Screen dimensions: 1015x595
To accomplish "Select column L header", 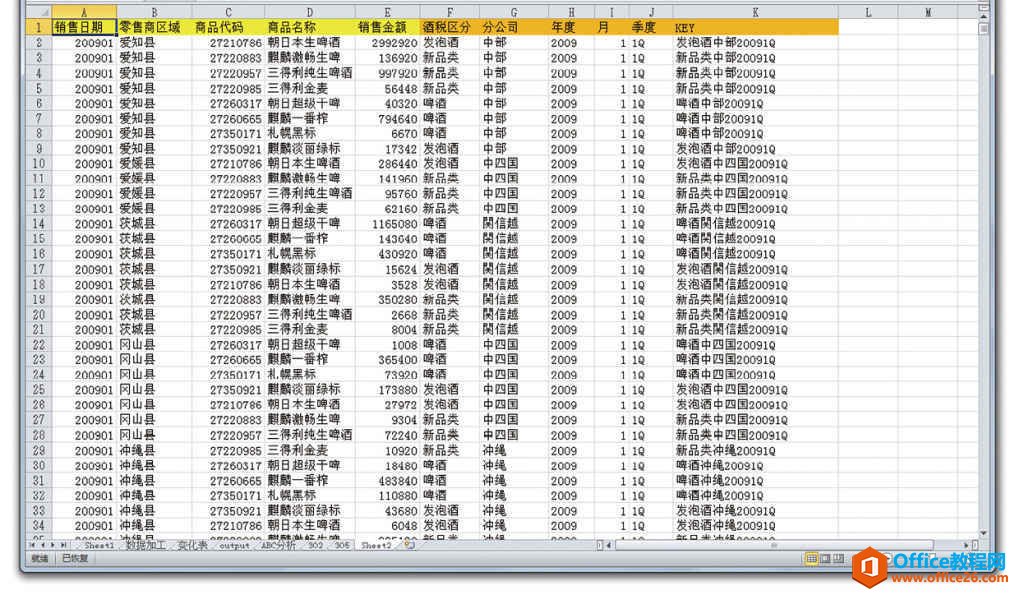I will (868, 12).
